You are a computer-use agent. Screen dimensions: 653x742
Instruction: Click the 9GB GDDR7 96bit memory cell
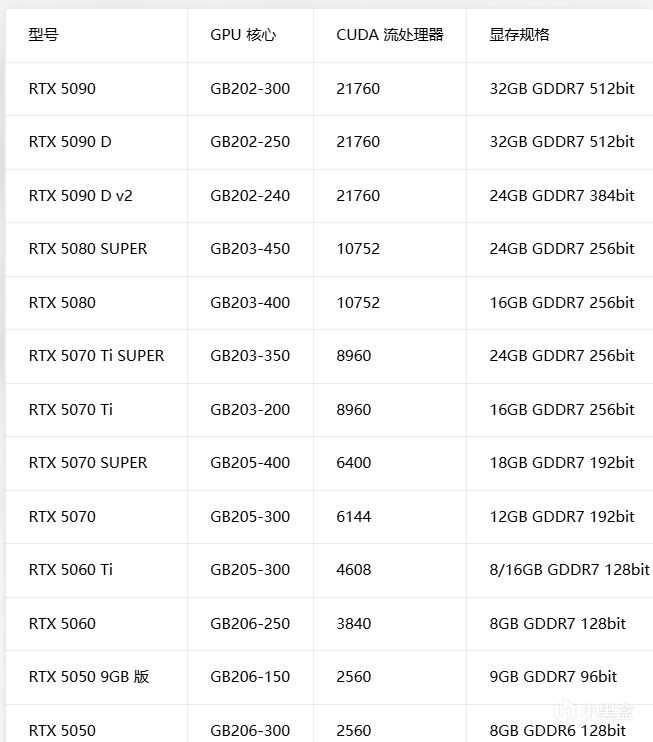(553, 676)
